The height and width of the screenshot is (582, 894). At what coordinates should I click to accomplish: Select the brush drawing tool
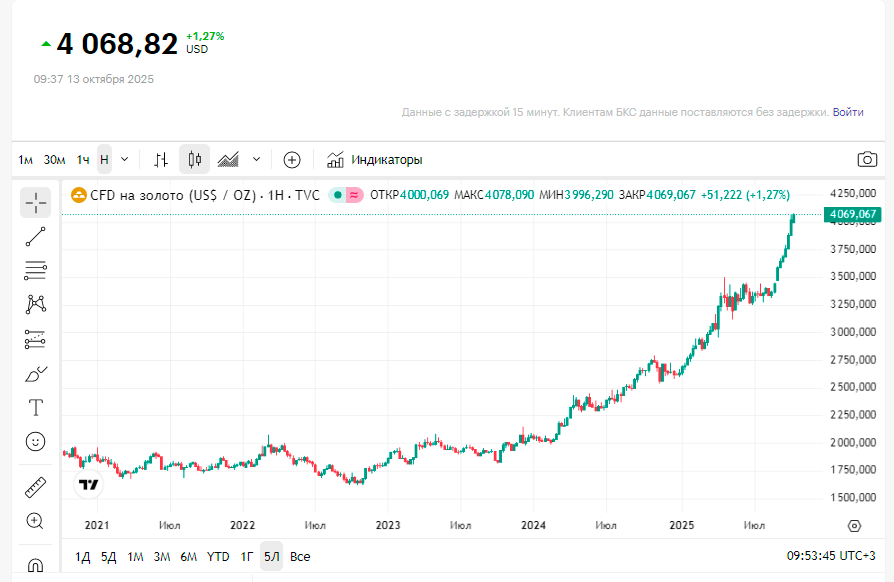(36, 373)
